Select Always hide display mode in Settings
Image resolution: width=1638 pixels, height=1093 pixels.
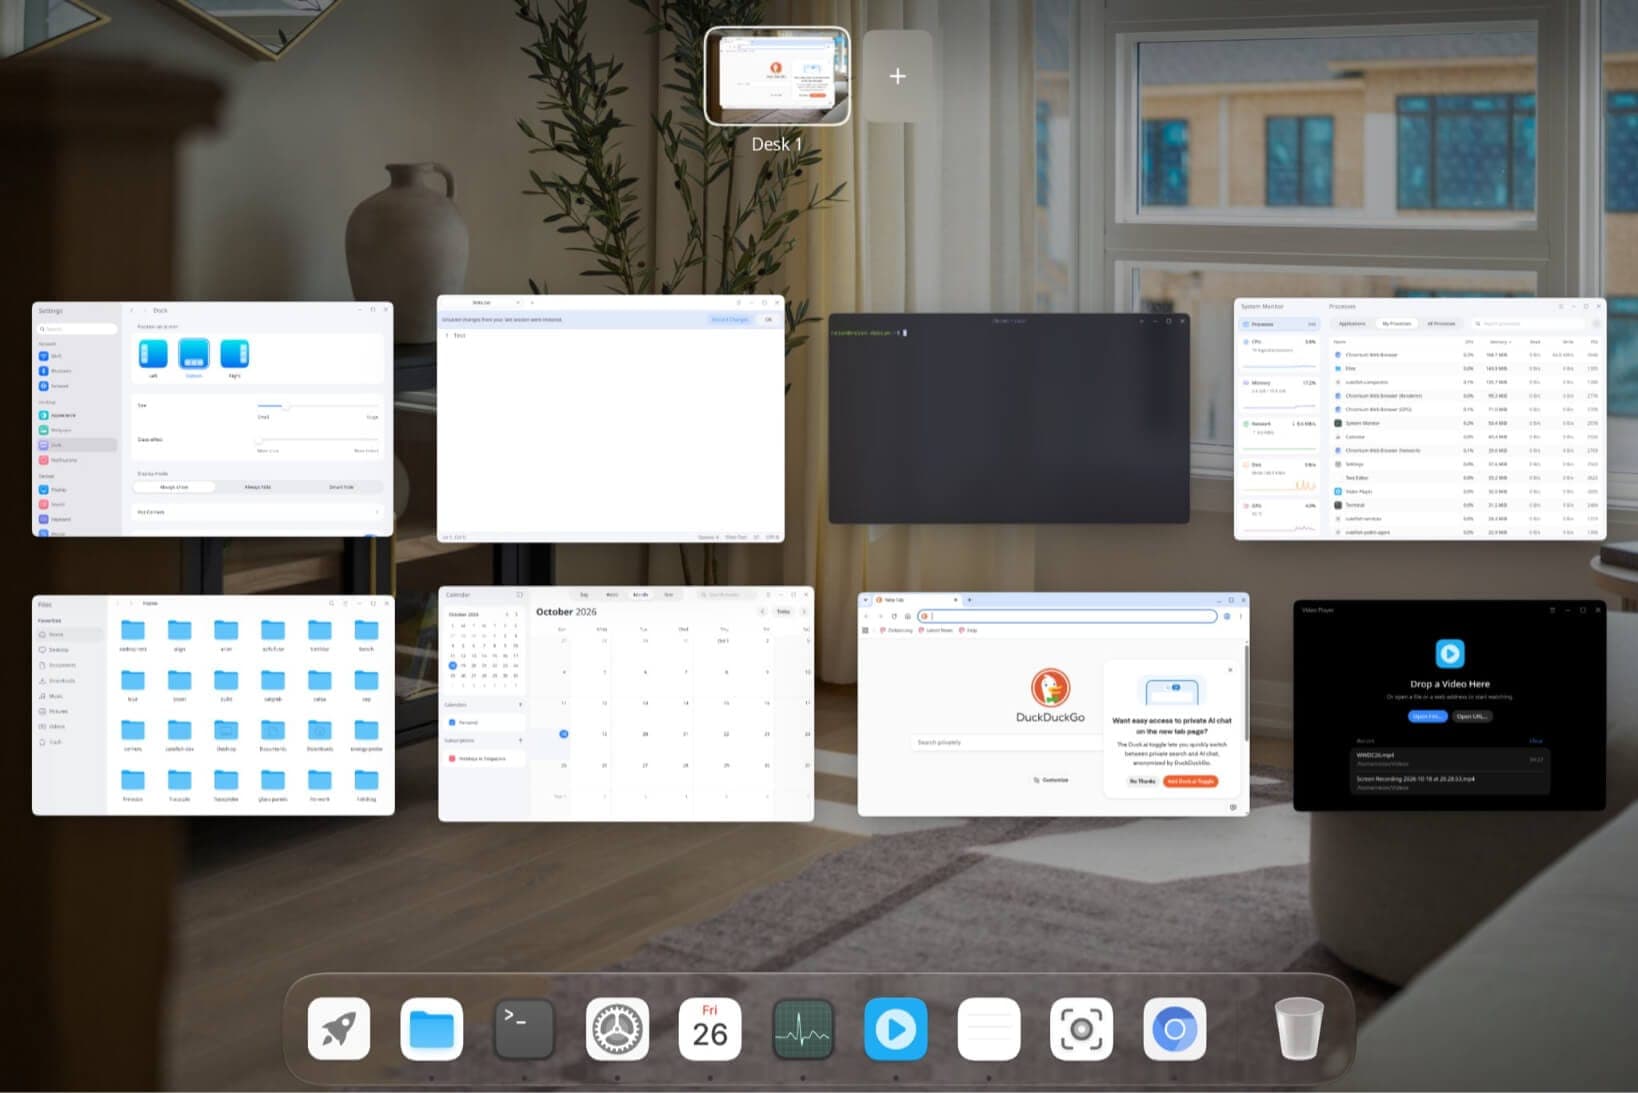258,487
